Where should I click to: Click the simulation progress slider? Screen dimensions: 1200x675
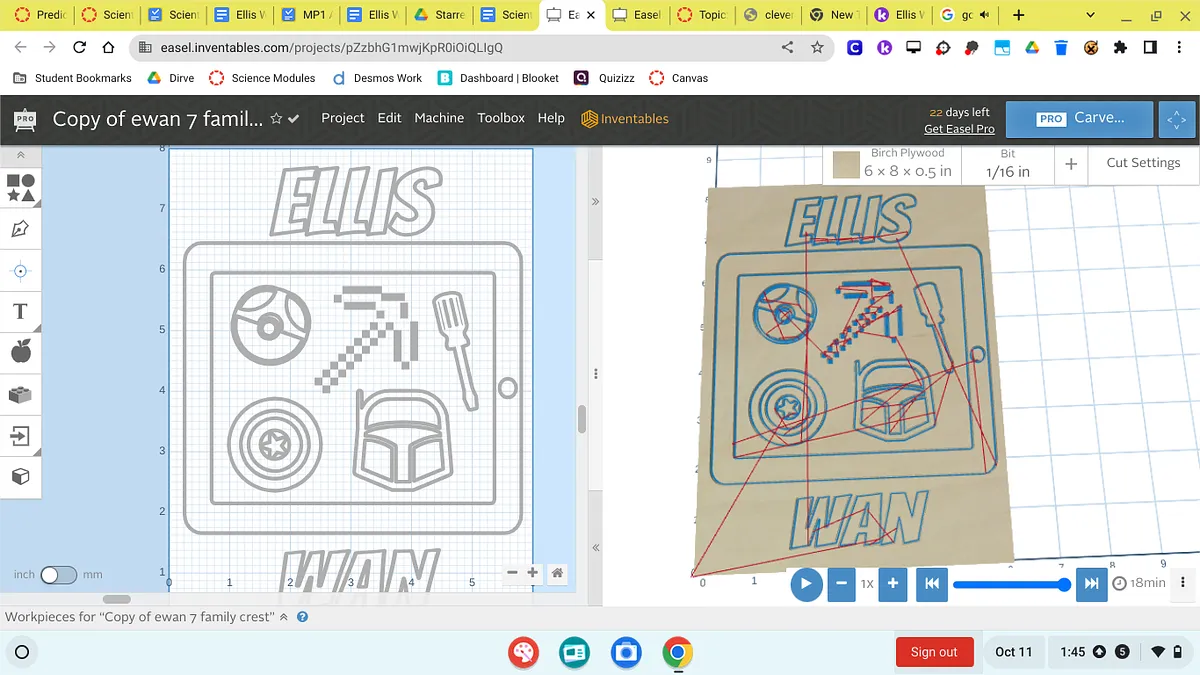pyautogui.click(x=1010, y=584)
